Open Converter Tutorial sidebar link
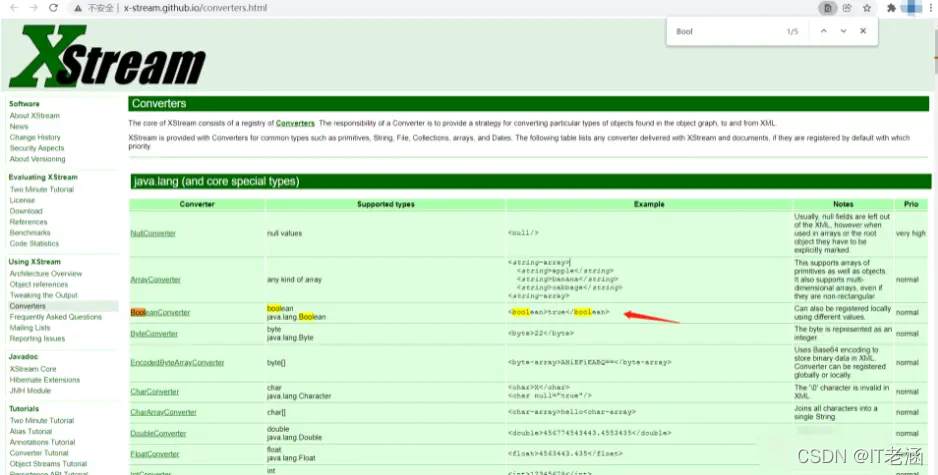Screen dimensions: 938x475 [39, 452]
